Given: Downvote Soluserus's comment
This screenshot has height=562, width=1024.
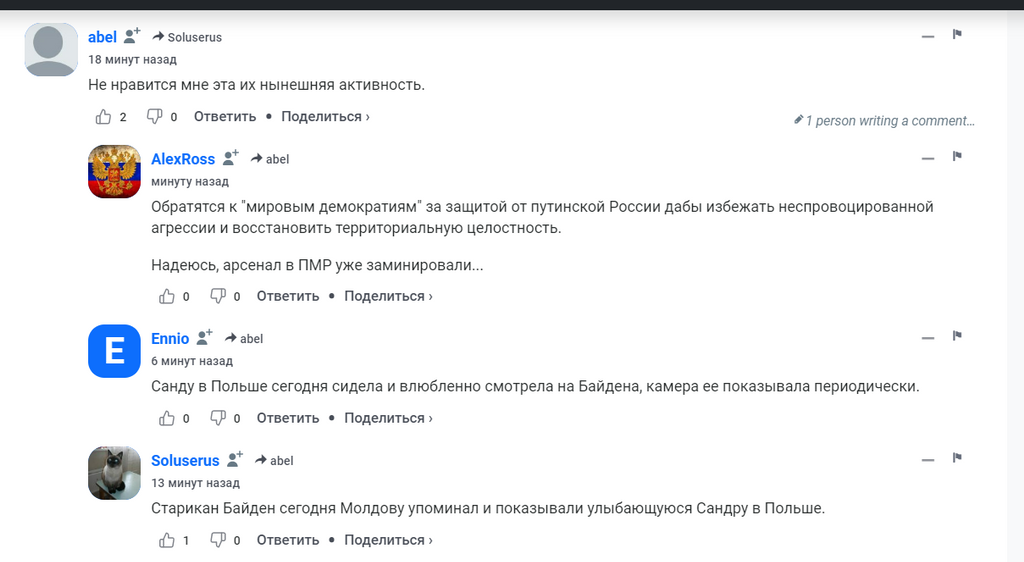Looking at the screenshot, I should pyautogui.click(x=218, y=541).
